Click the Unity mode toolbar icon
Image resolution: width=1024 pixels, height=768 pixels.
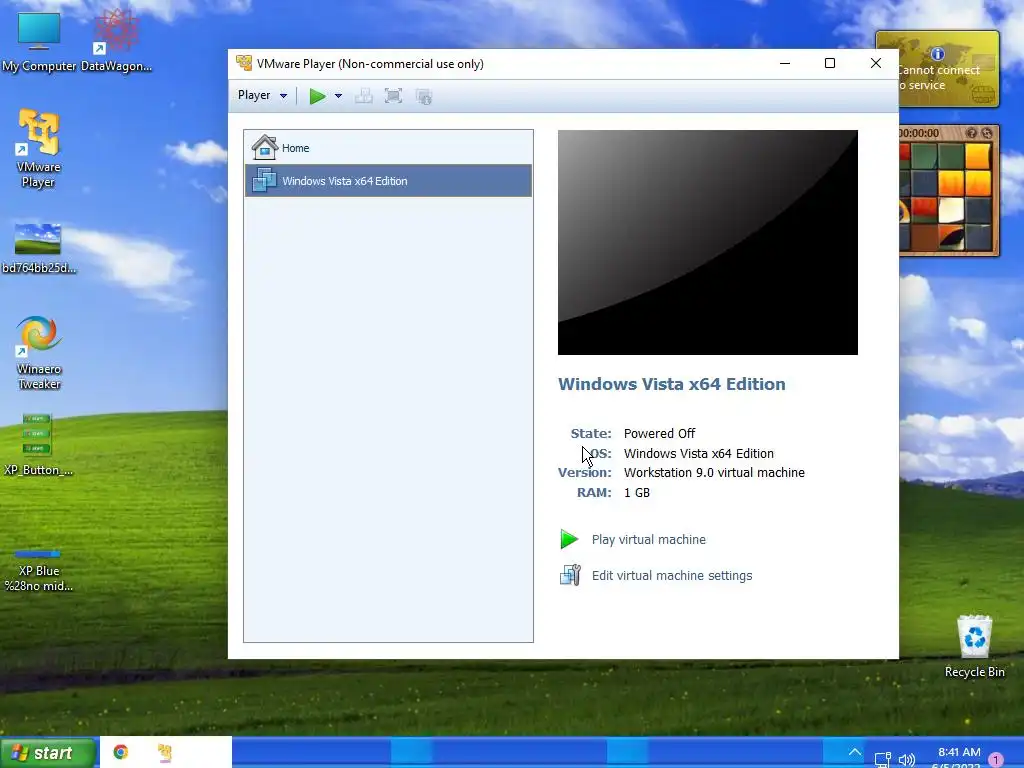coord(424,97)
